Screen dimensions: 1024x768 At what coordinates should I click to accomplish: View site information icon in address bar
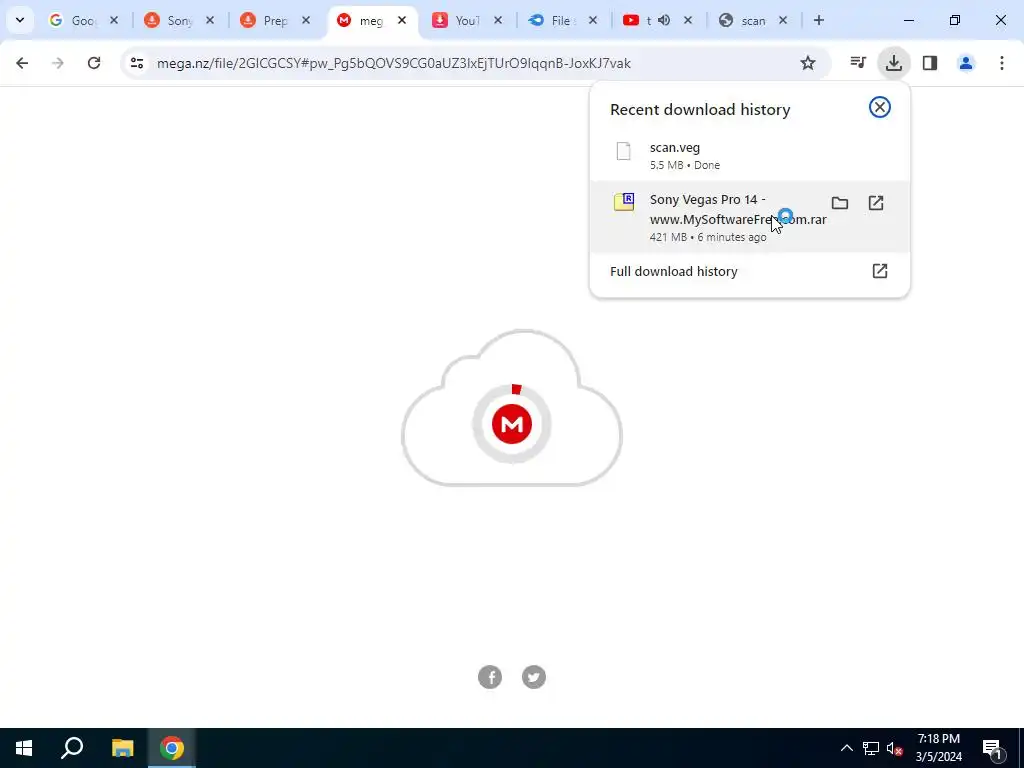point(137,63)
